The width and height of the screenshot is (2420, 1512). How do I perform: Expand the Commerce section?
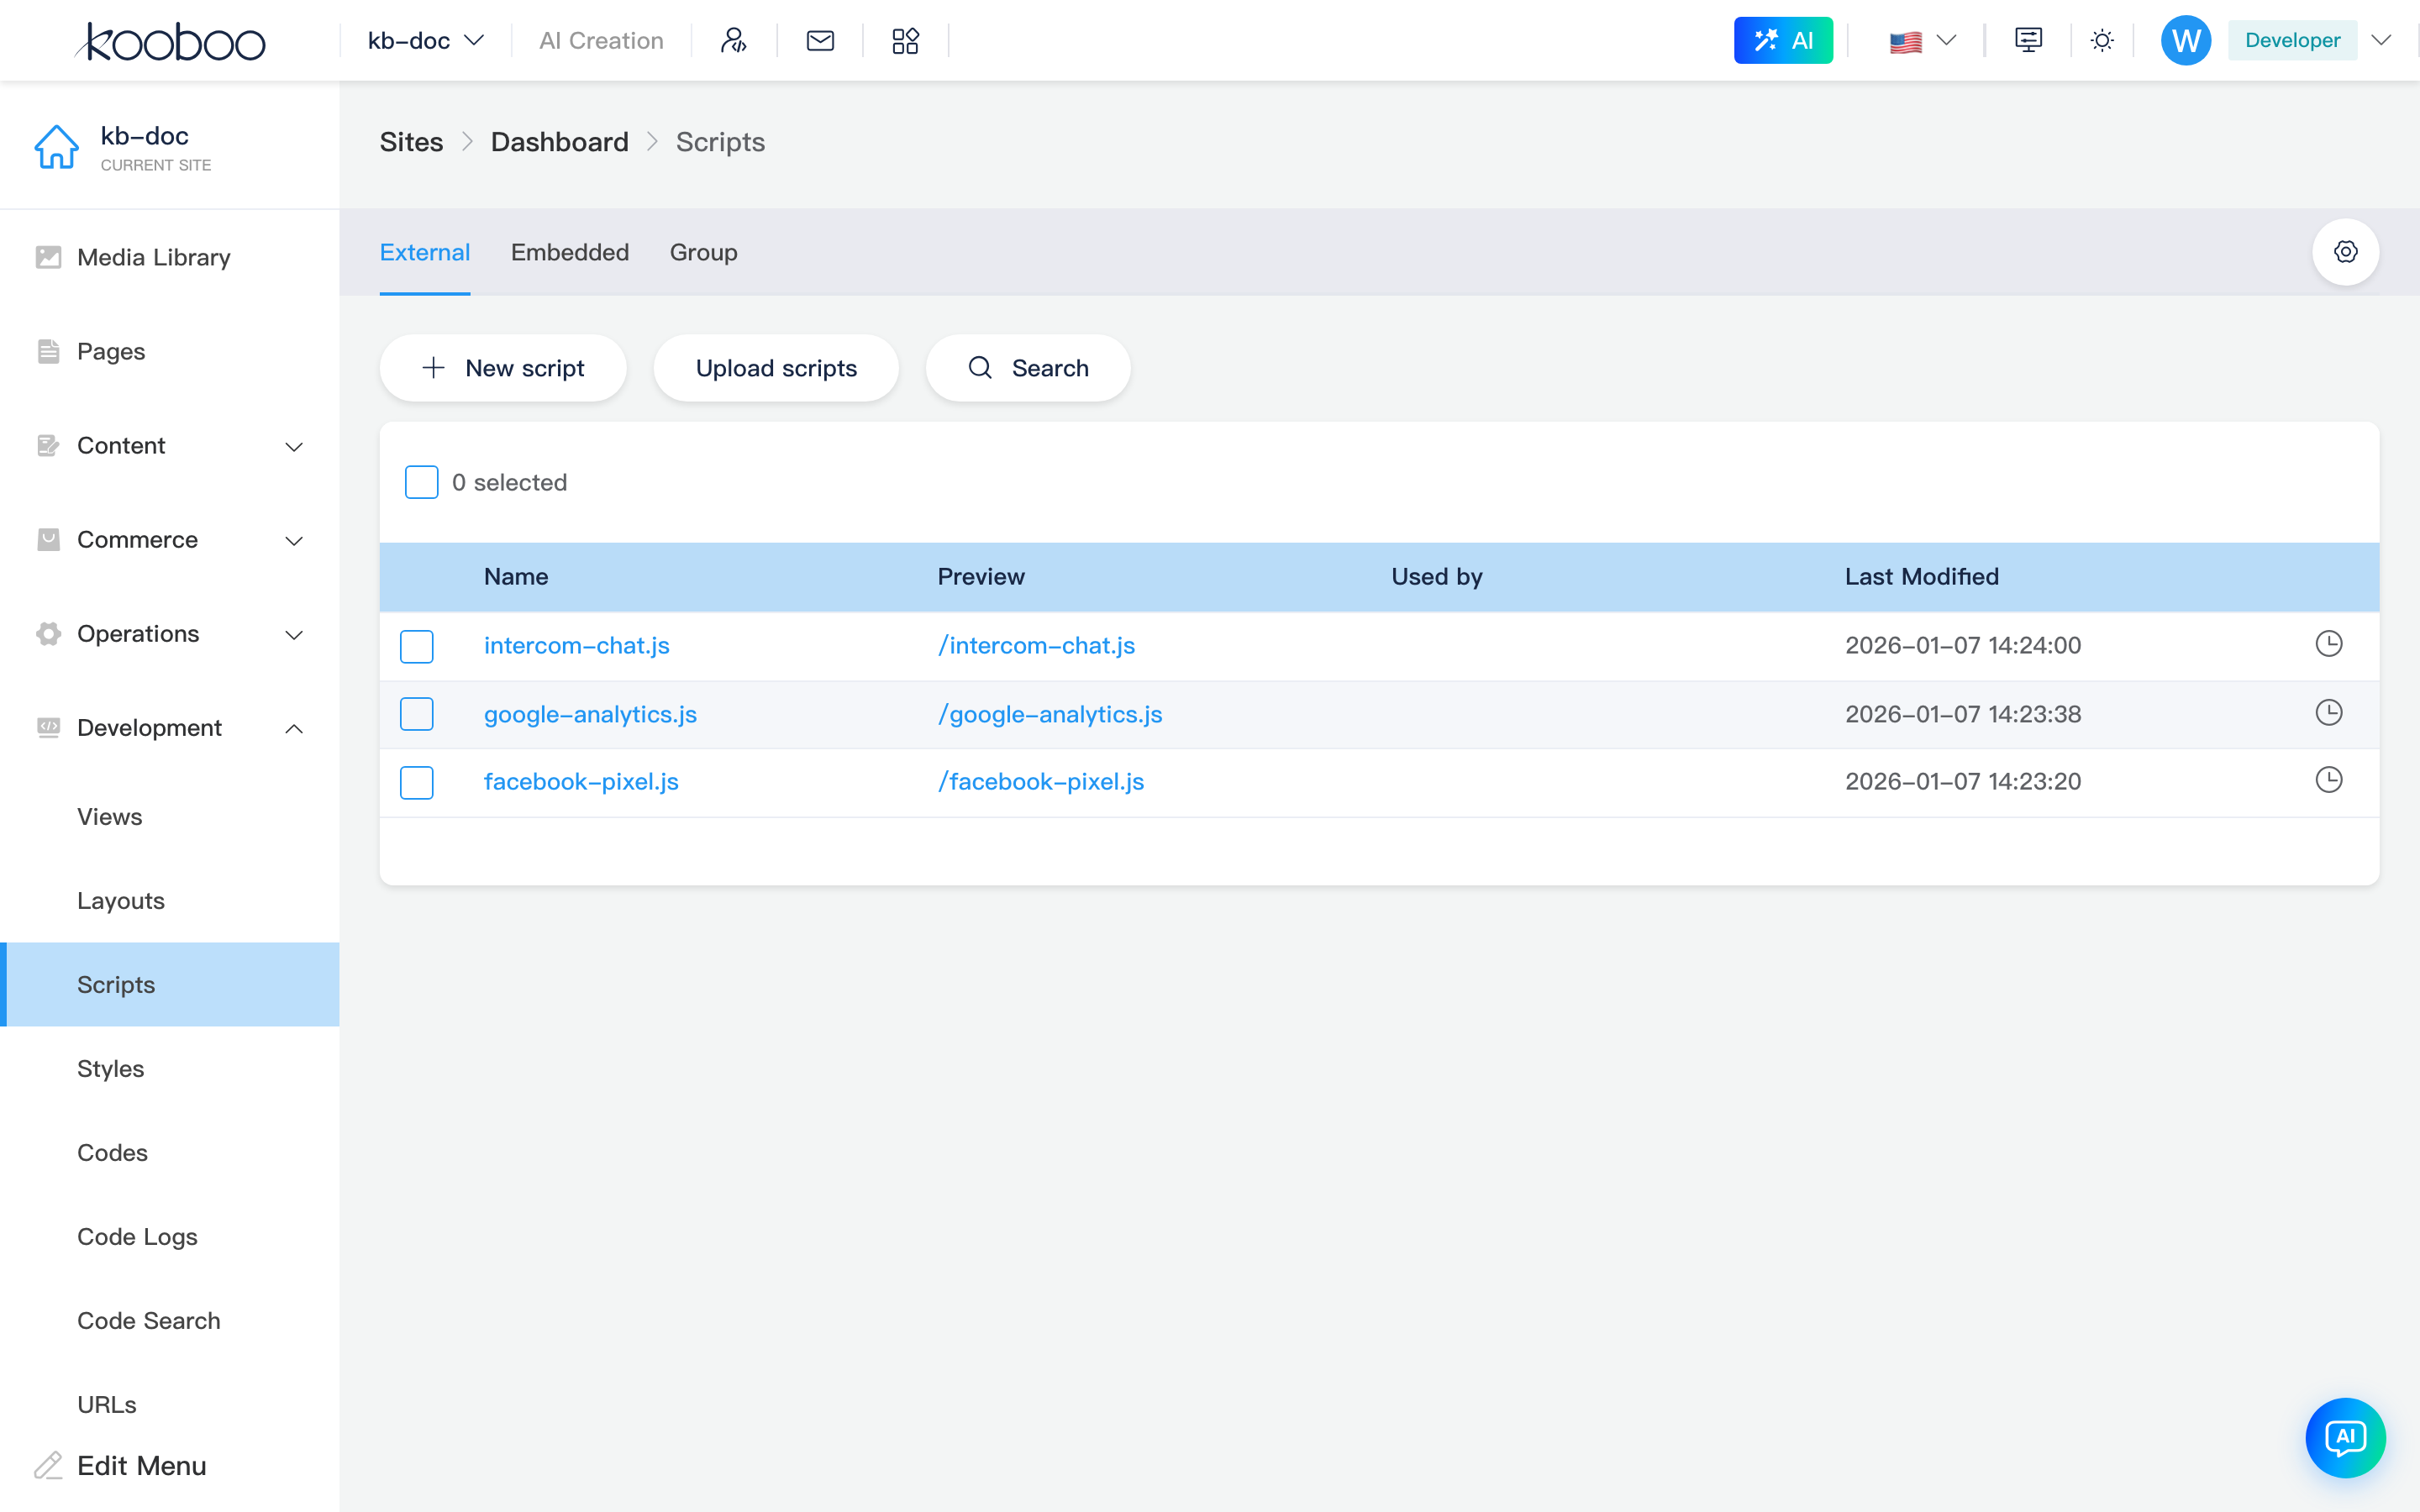click(x=170, y=540)
